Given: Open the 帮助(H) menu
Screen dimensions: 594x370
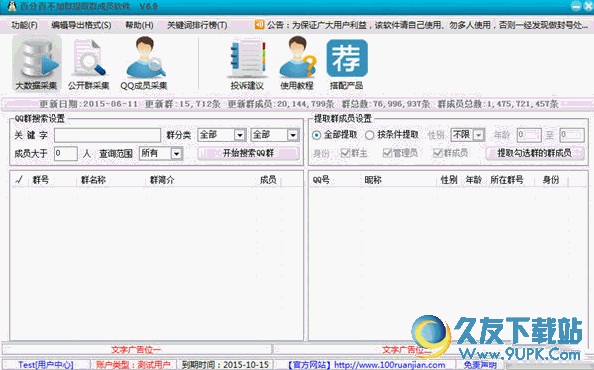Looking at the screenshot, I should pos(139,25).
